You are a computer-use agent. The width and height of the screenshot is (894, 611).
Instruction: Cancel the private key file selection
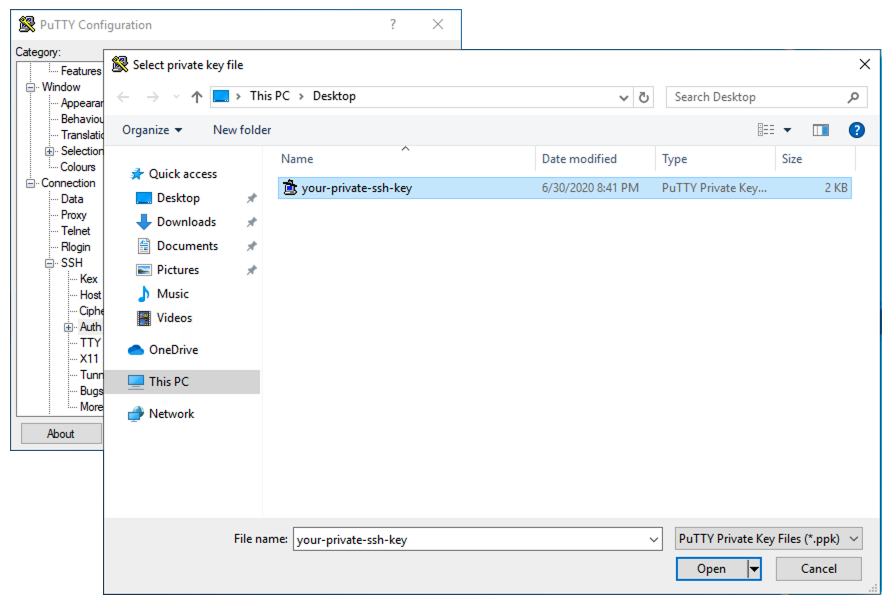(818, 569)
